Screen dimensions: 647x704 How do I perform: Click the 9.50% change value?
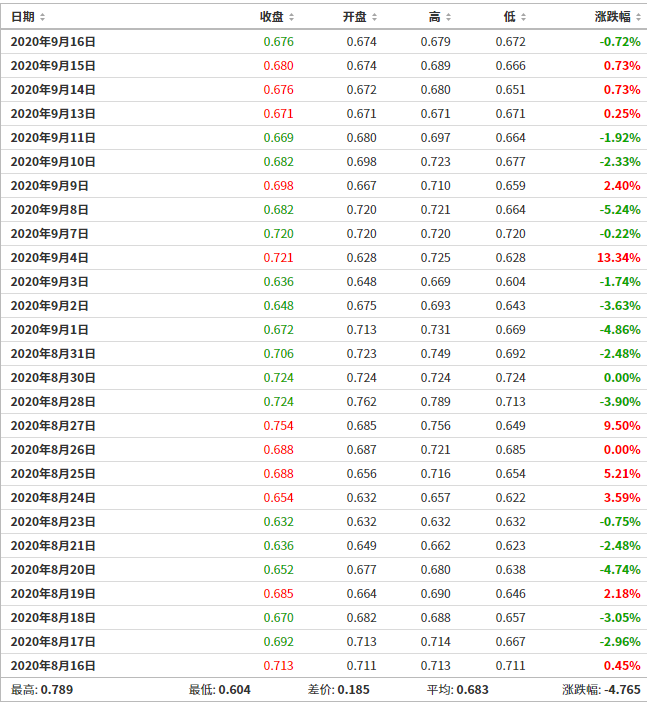click(x=622, y=426)
